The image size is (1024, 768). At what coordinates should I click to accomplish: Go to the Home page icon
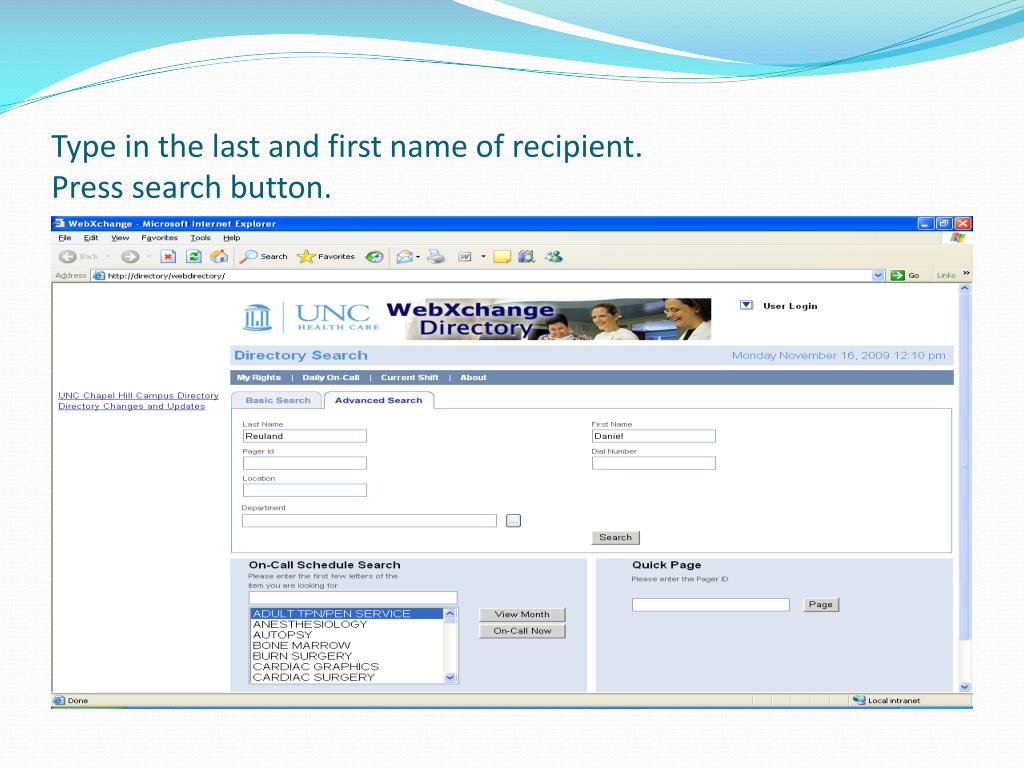tap(219, 257)
